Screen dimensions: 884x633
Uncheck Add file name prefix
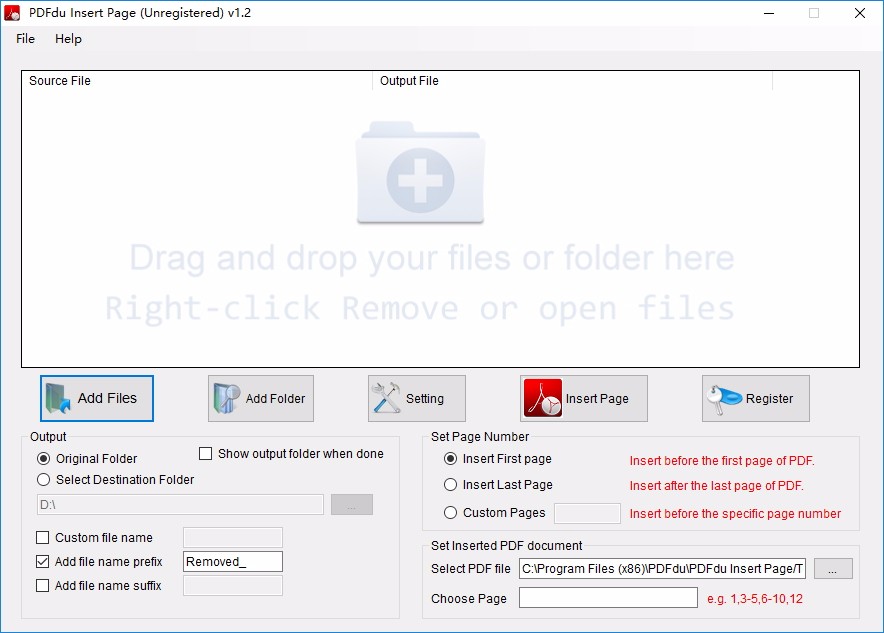pyautogui.click(x=42, y=561)
